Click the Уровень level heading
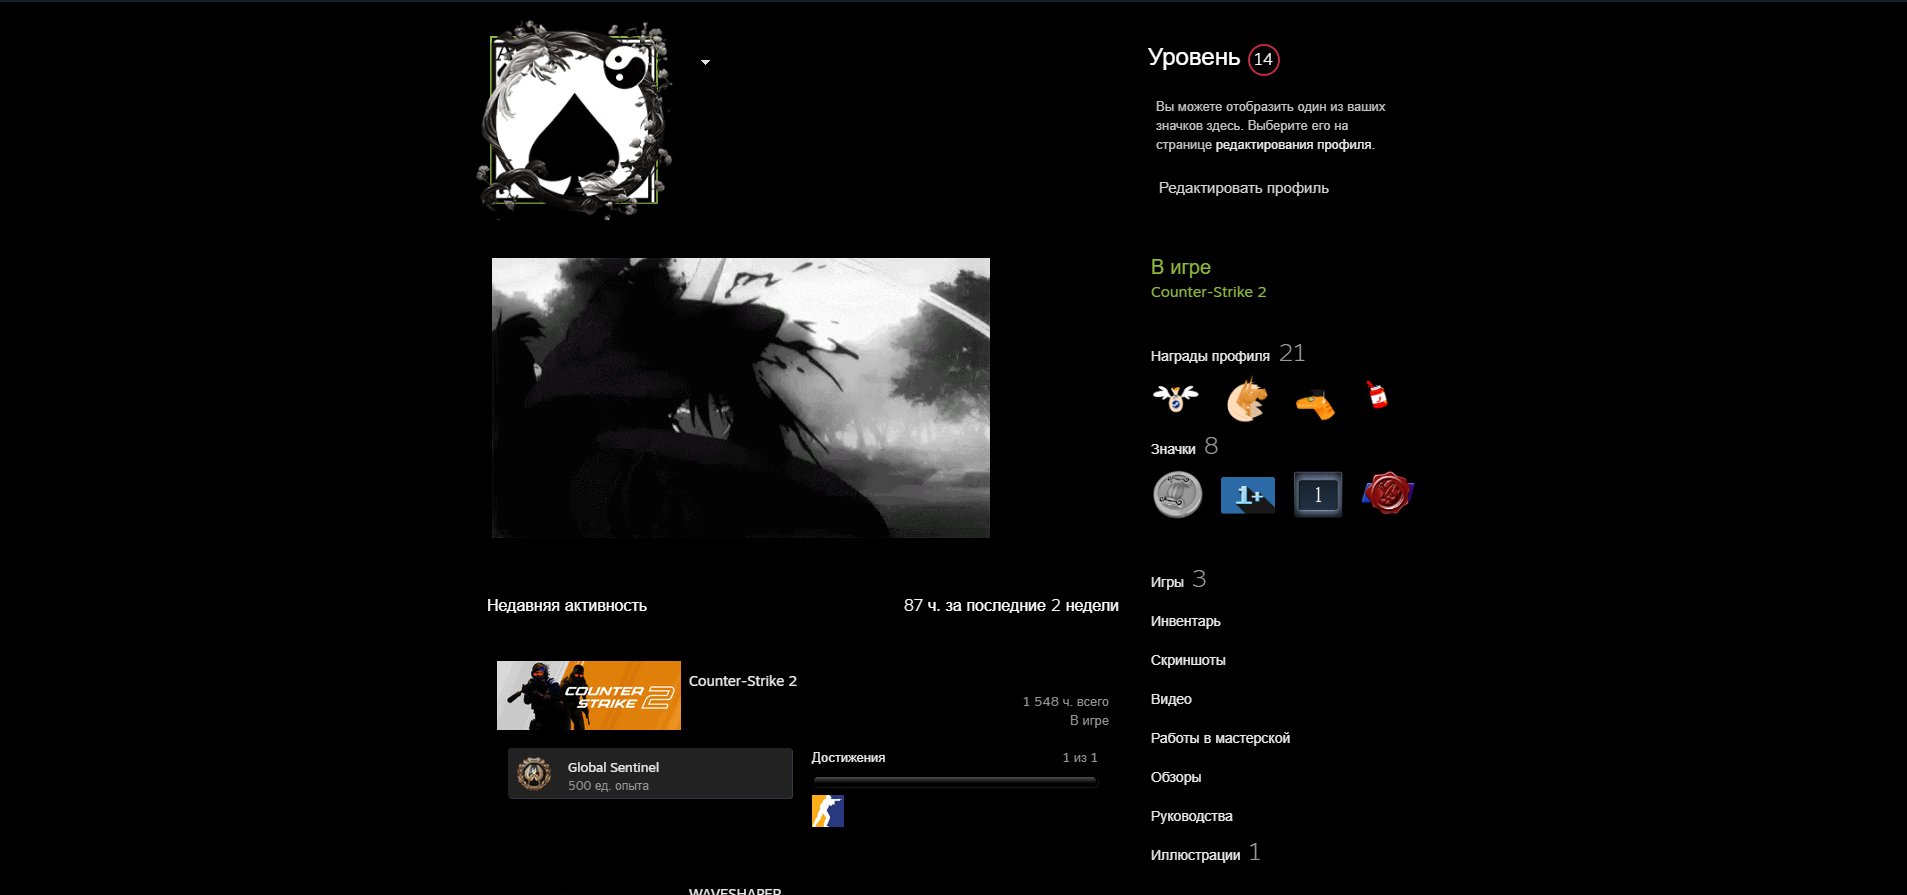Image resolution: width=1907 pixels, height=895 pixels. (x=1194, y=57)
